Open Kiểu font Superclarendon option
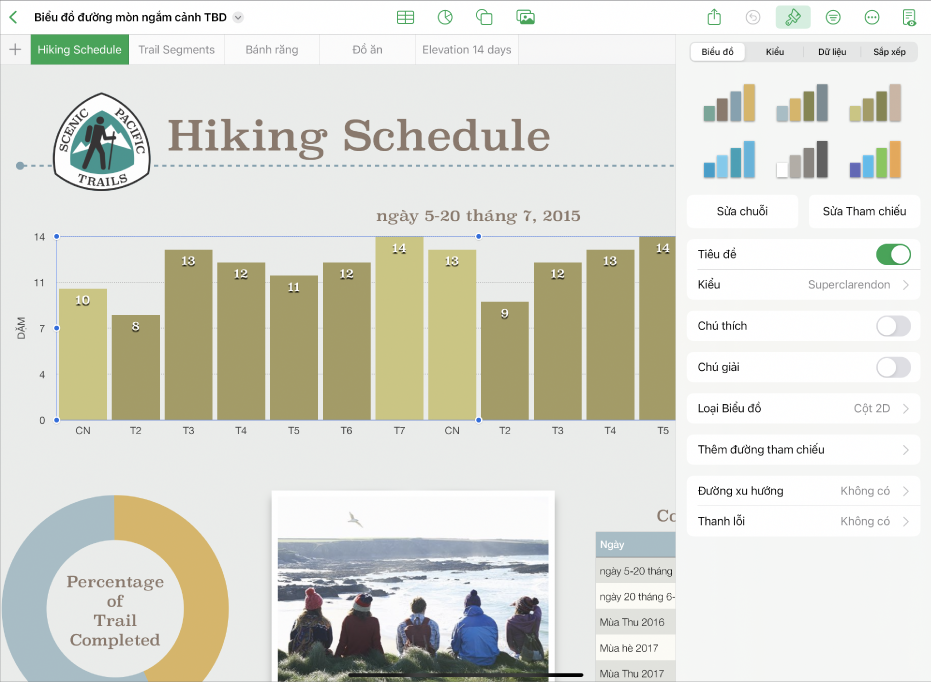 click(803, 284)
